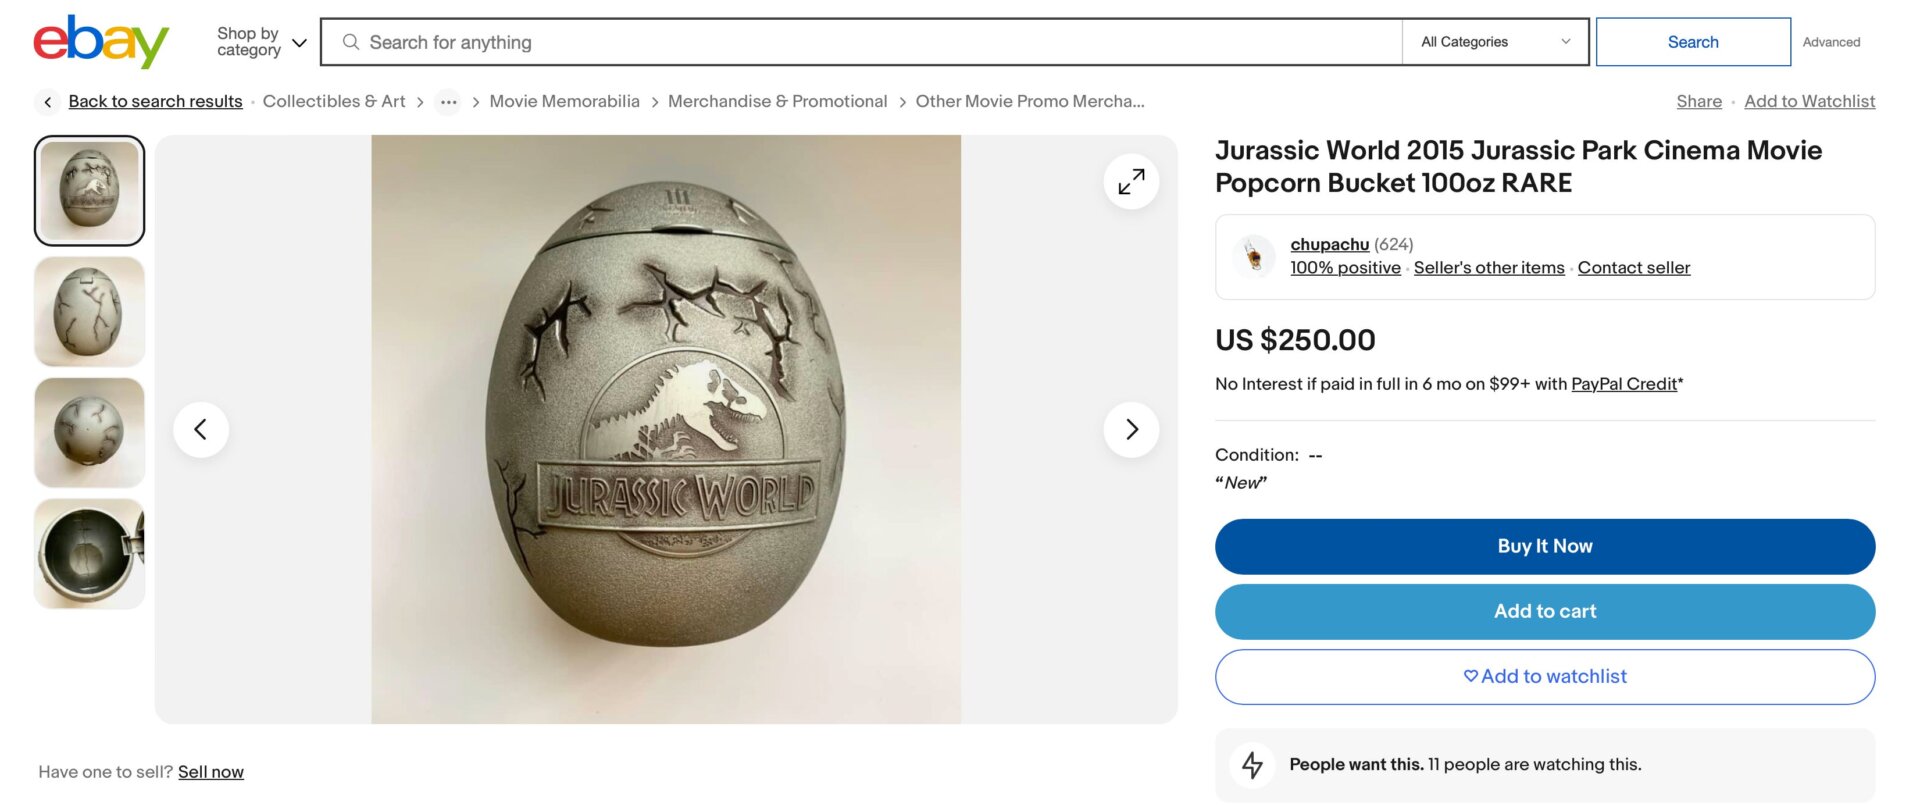View the next product image
This screenshot has height=805, width=1920.
(x=1131, y=429)
